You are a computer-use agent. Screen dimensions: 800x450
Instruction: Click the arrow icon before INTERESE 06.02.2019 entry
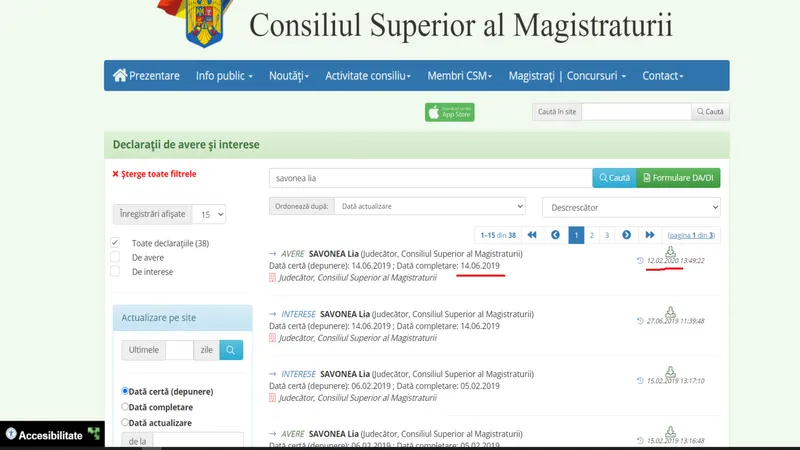[x=272, y=374]
